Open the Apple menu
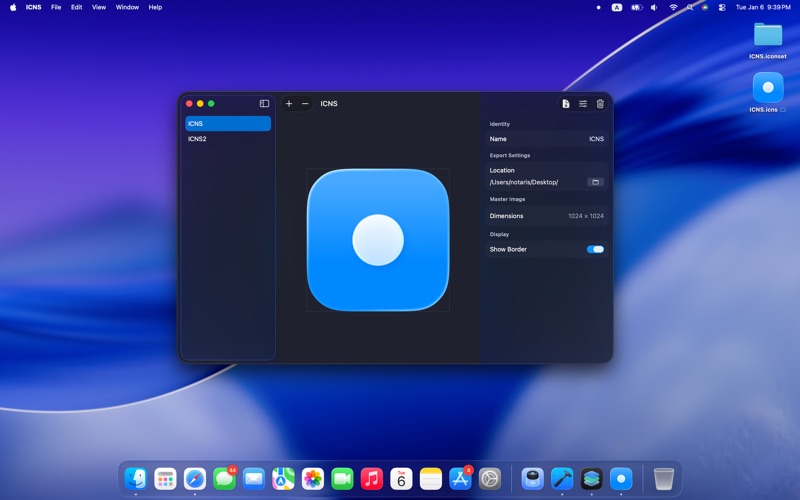The width and height of the screenshot is (800, 500). (x=13, y=7)
